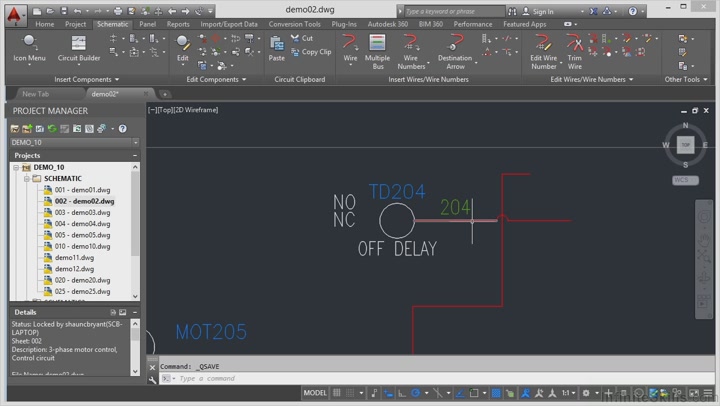The image size is (720, 406).
Task: Switch to the Home ribbon tab
Action: click(x=45, y=24)
